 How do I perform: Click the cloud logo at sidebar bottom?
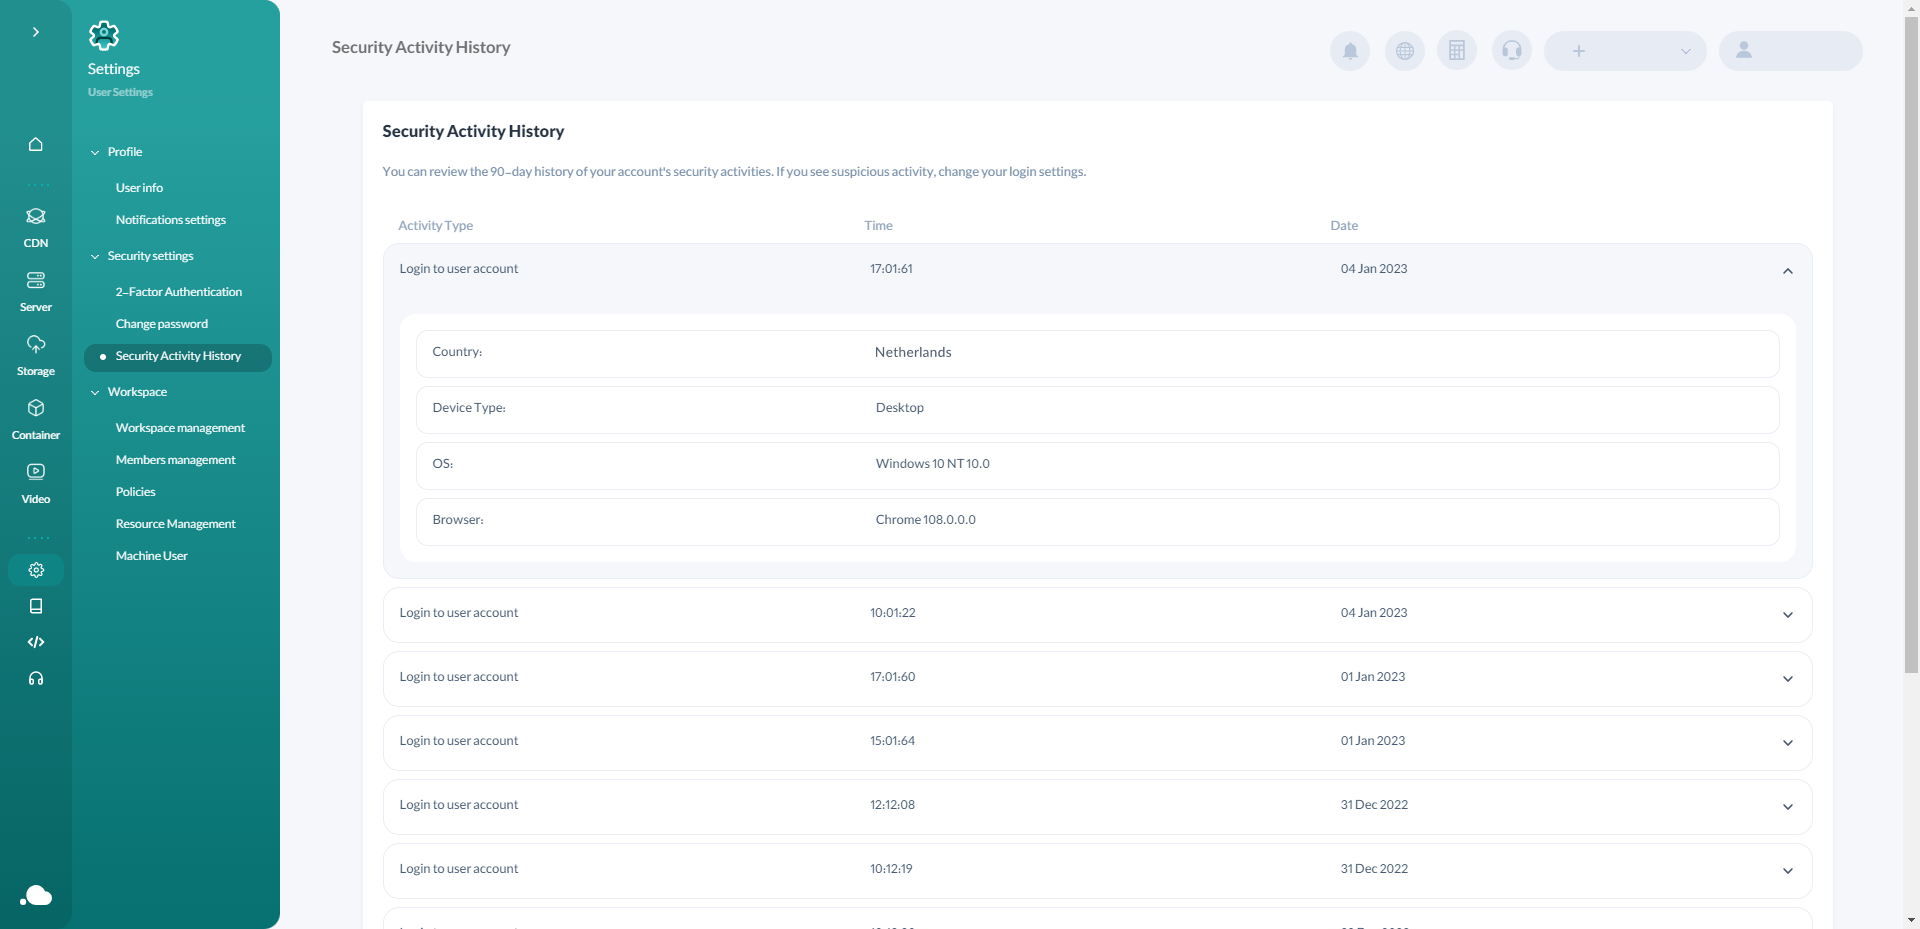(x=36, y=895)
